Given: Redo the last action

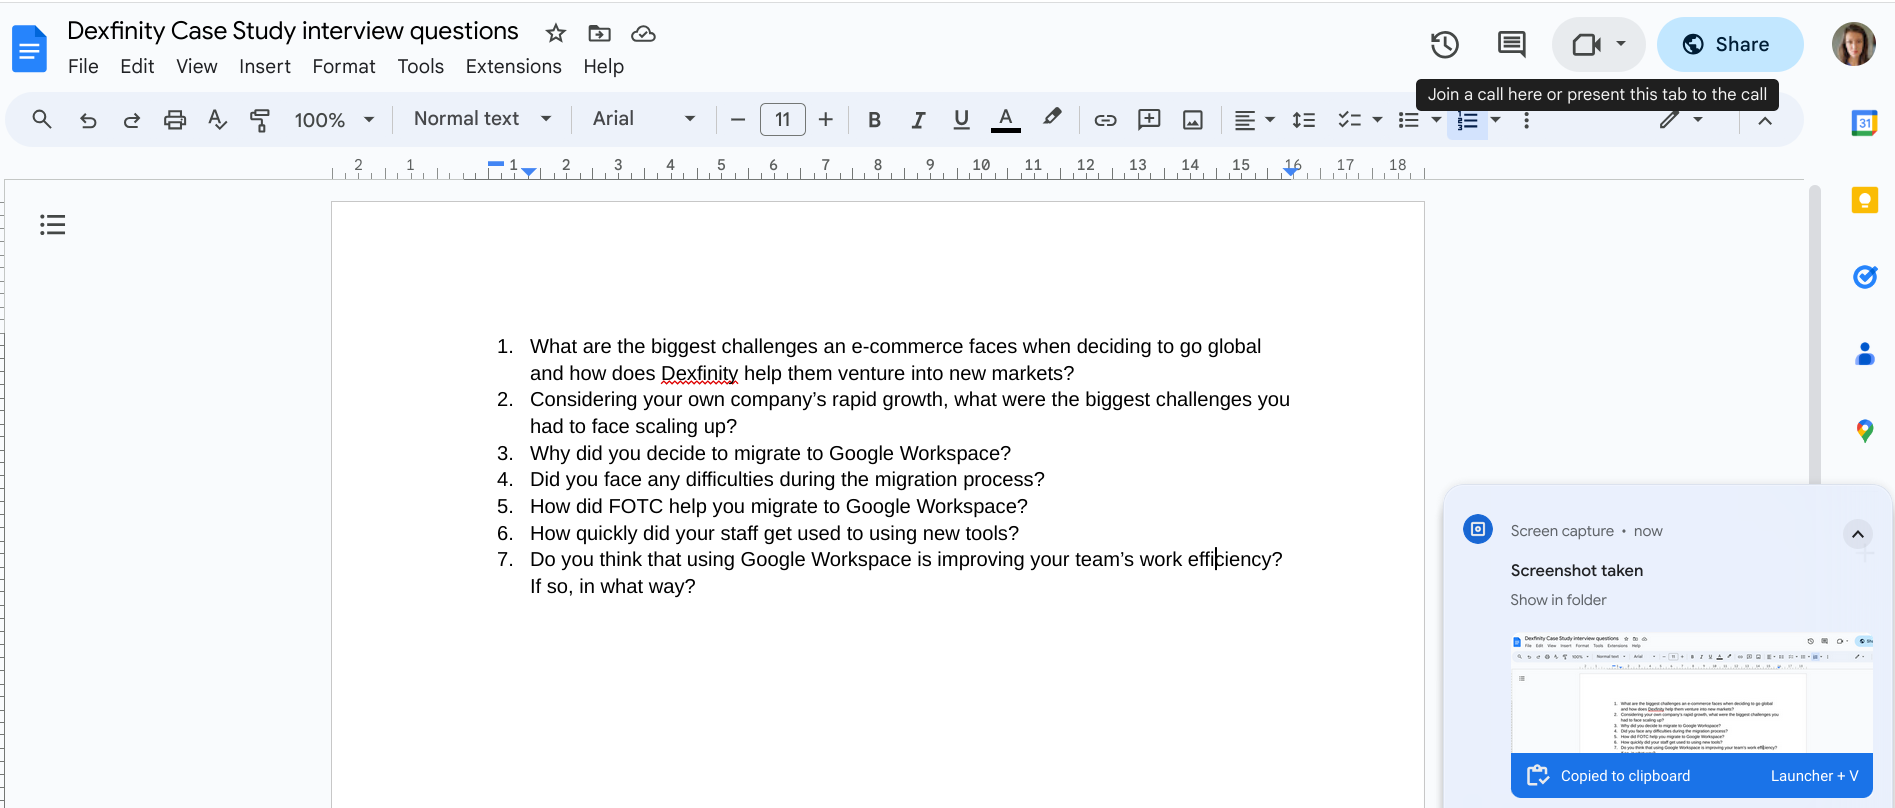Looking at the screenshot, I should coord(131,120).
